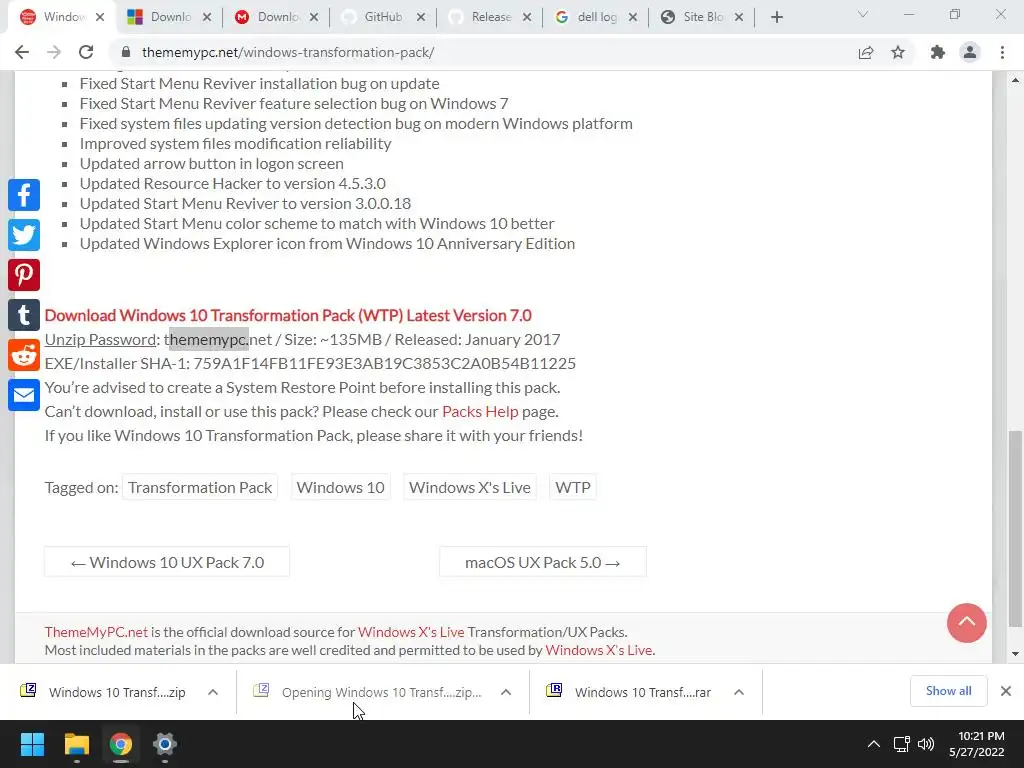This screenshot has height=768, width=1024.
Task: Open the Packs Help page link
Action: click(x=480, y=411)
